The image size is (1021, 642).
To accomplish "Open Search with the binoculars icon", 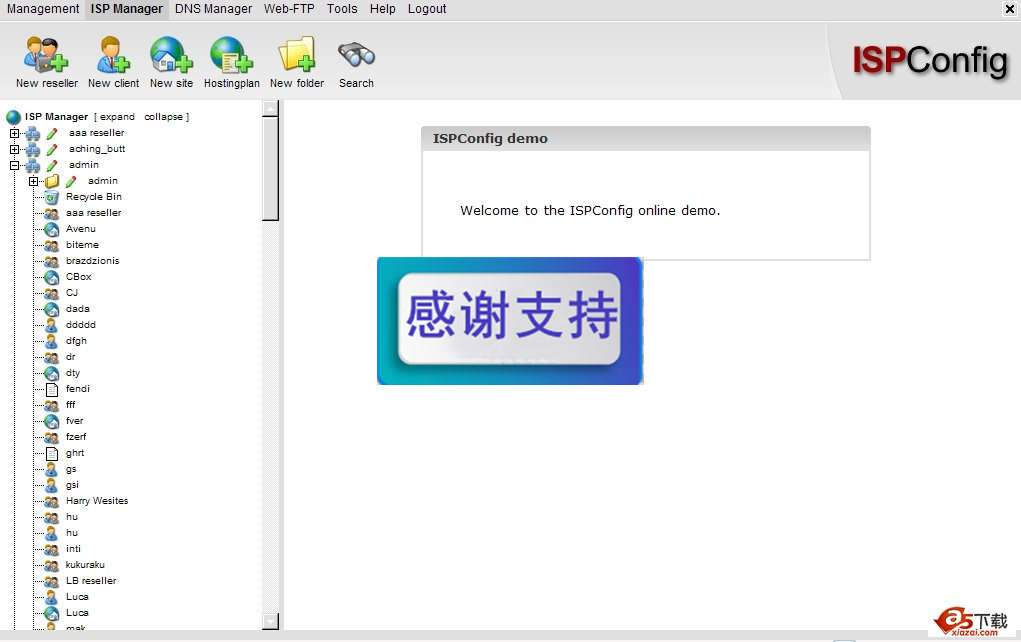I will coord(356,55).
